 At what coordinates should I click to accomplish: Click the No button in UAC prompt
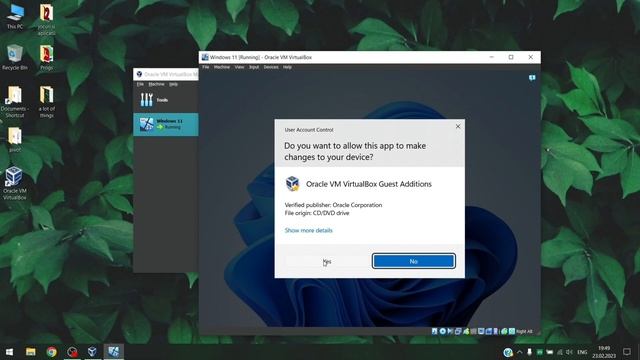click(x=413, y=261)
